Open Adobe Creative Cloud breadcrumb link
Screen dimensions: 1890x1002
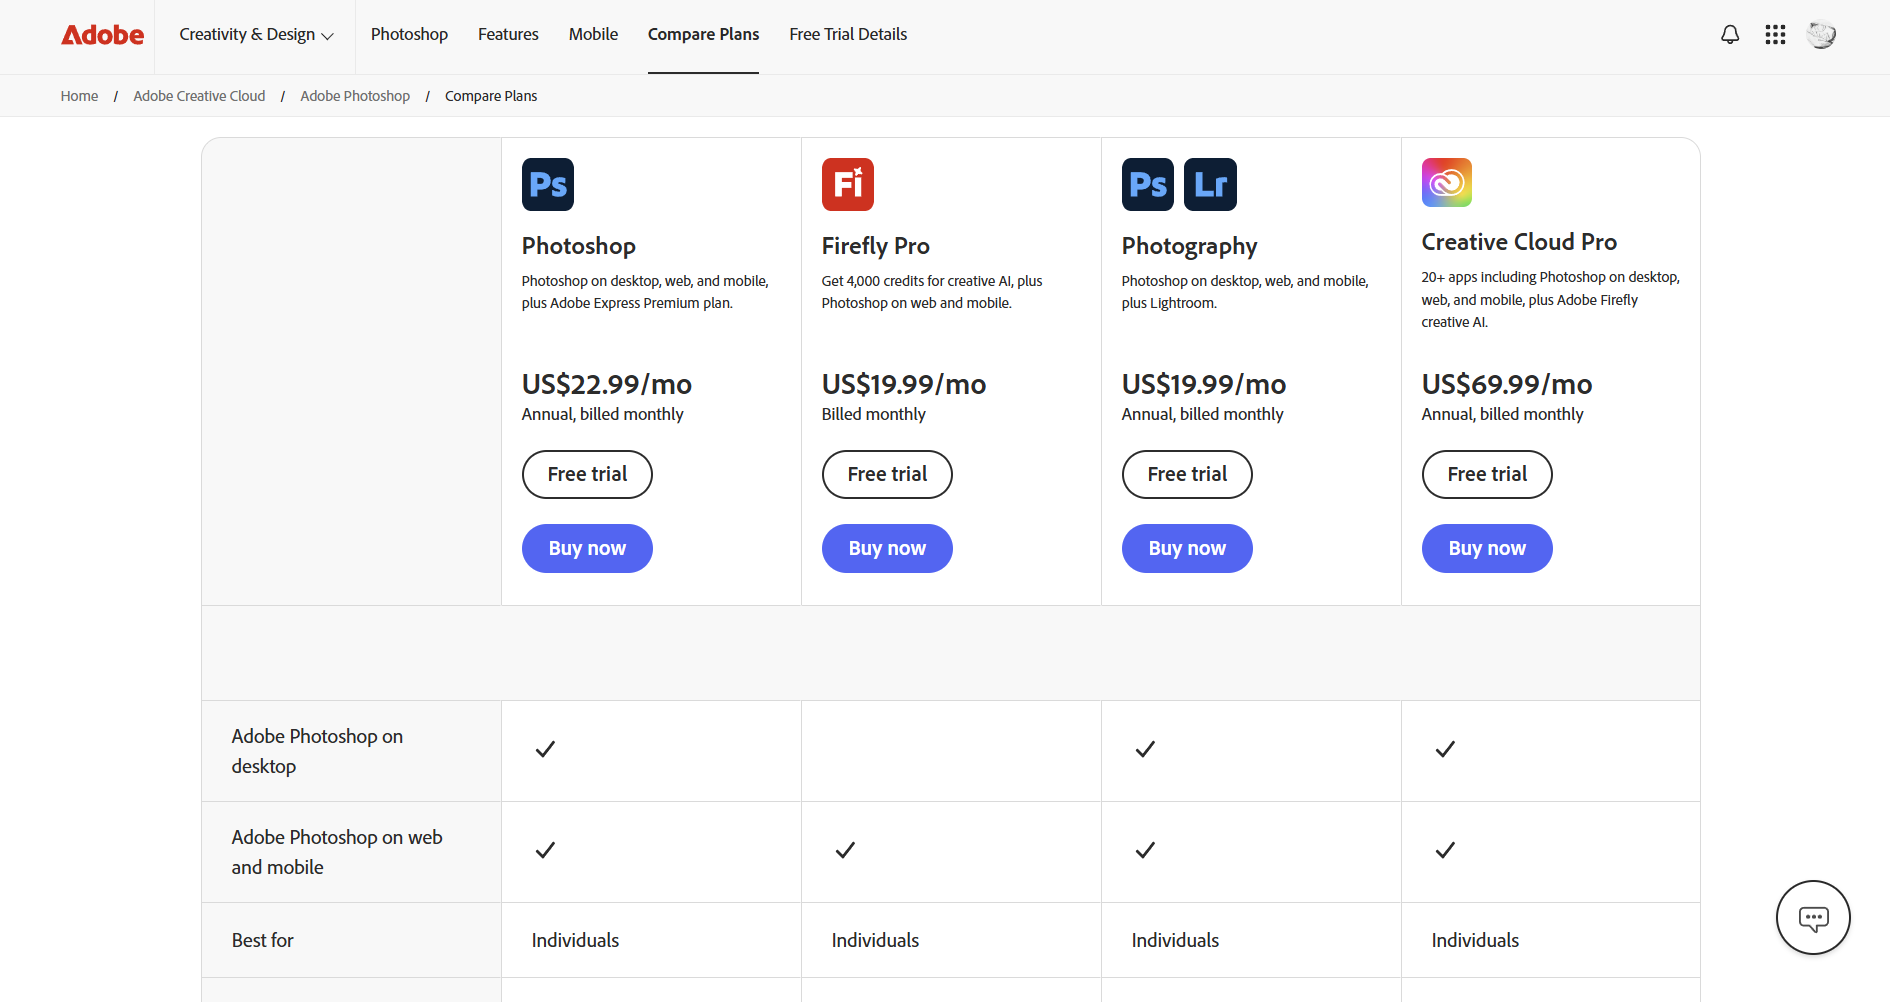(199, 96)
